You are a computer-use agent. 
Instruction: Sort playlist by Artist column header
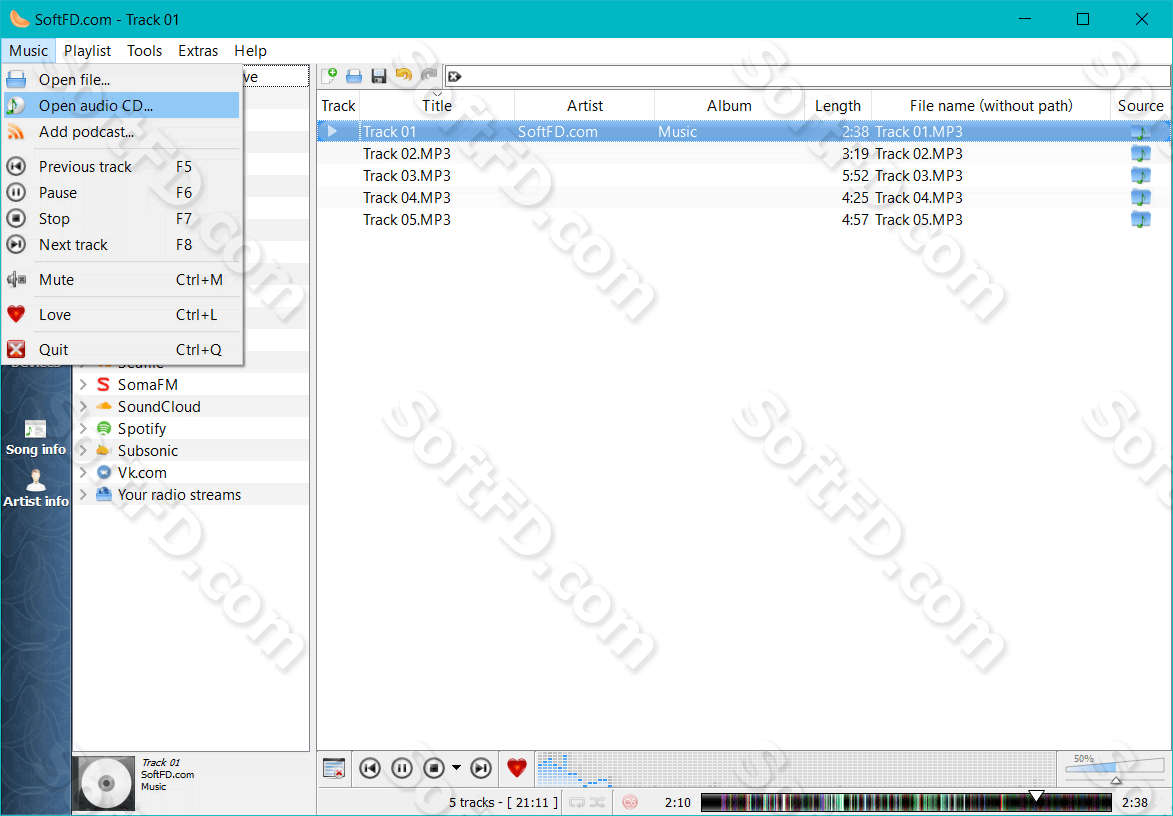point(584,105)
